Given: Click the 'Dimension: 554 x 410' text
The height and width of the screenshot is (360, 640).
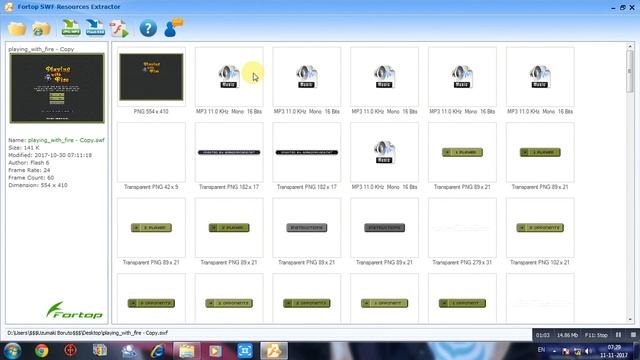Looking at the screenshot, I should point(38,185).
